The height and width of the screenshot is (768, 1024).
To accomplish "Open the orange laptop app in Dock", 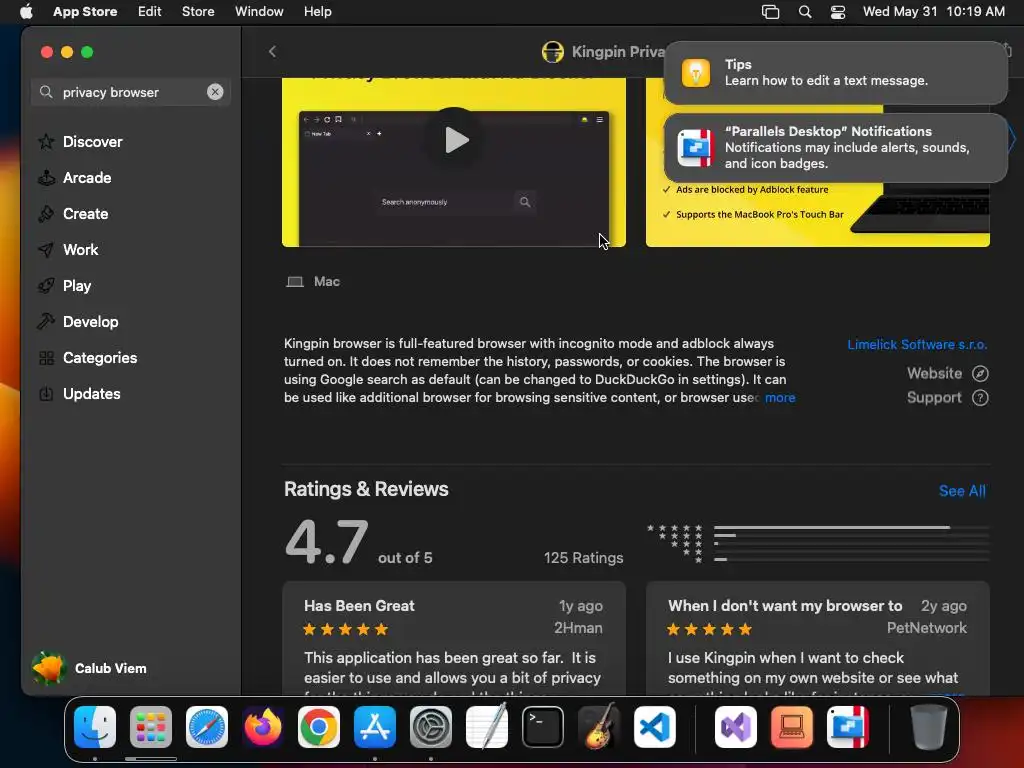I will [x=792, y=727].
